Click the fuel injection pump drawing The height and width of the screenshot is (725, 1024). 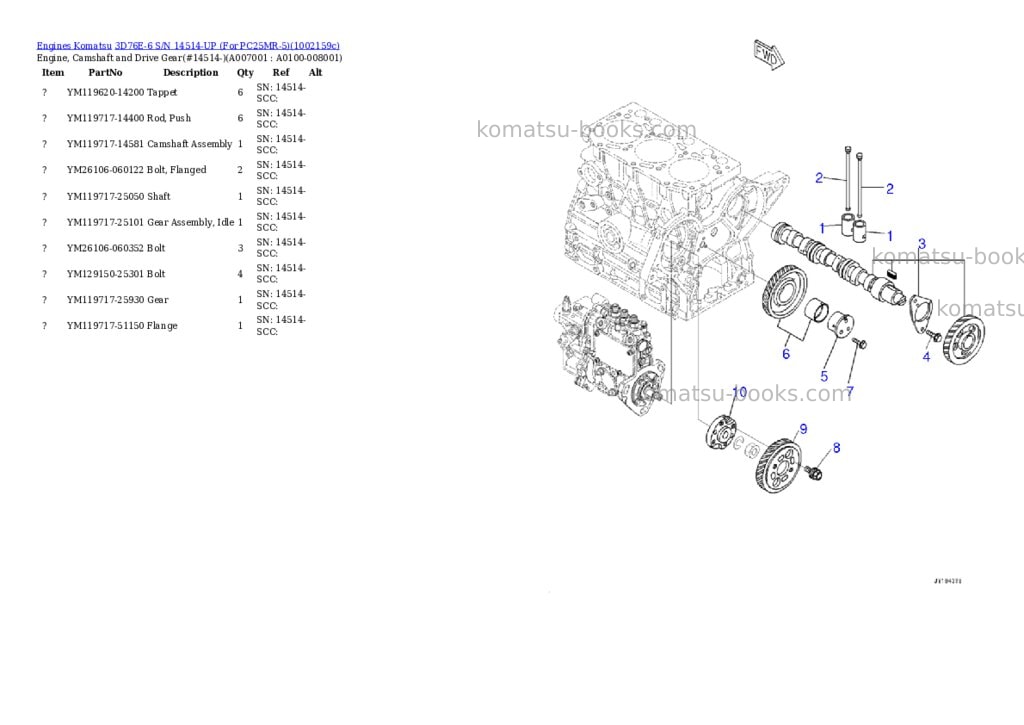tap(609, 353)
